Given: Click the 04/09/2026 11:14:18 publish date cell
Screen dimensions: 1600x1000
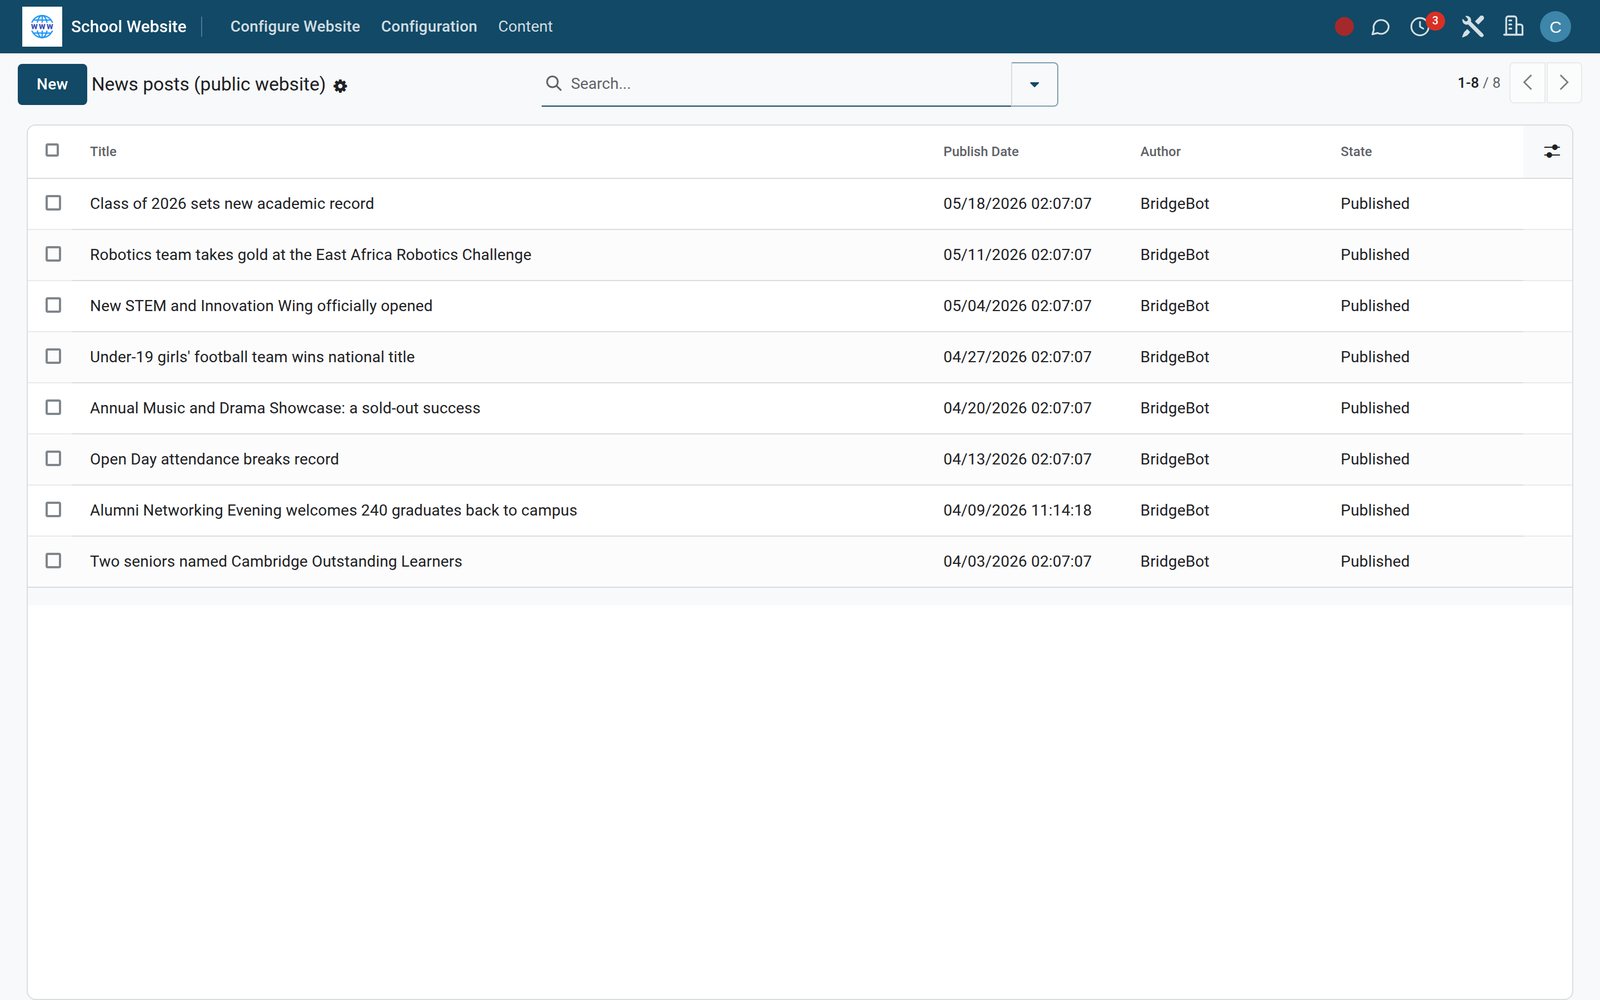Looking at the screenshot, I should tap(1017, 510).
